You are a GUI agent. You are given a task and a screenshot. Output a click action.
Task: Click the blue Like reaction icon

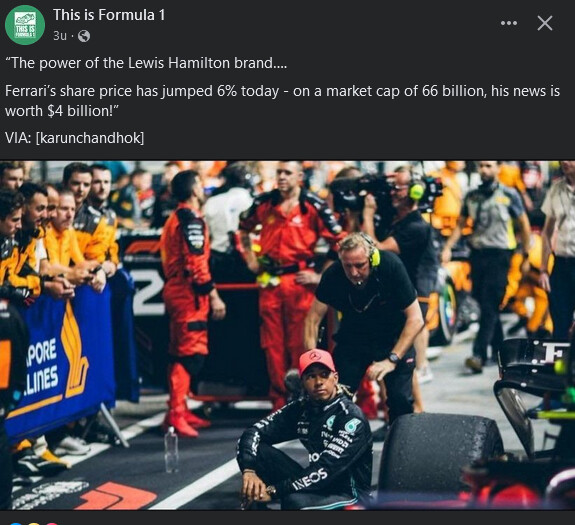click(x=17, y=524)
